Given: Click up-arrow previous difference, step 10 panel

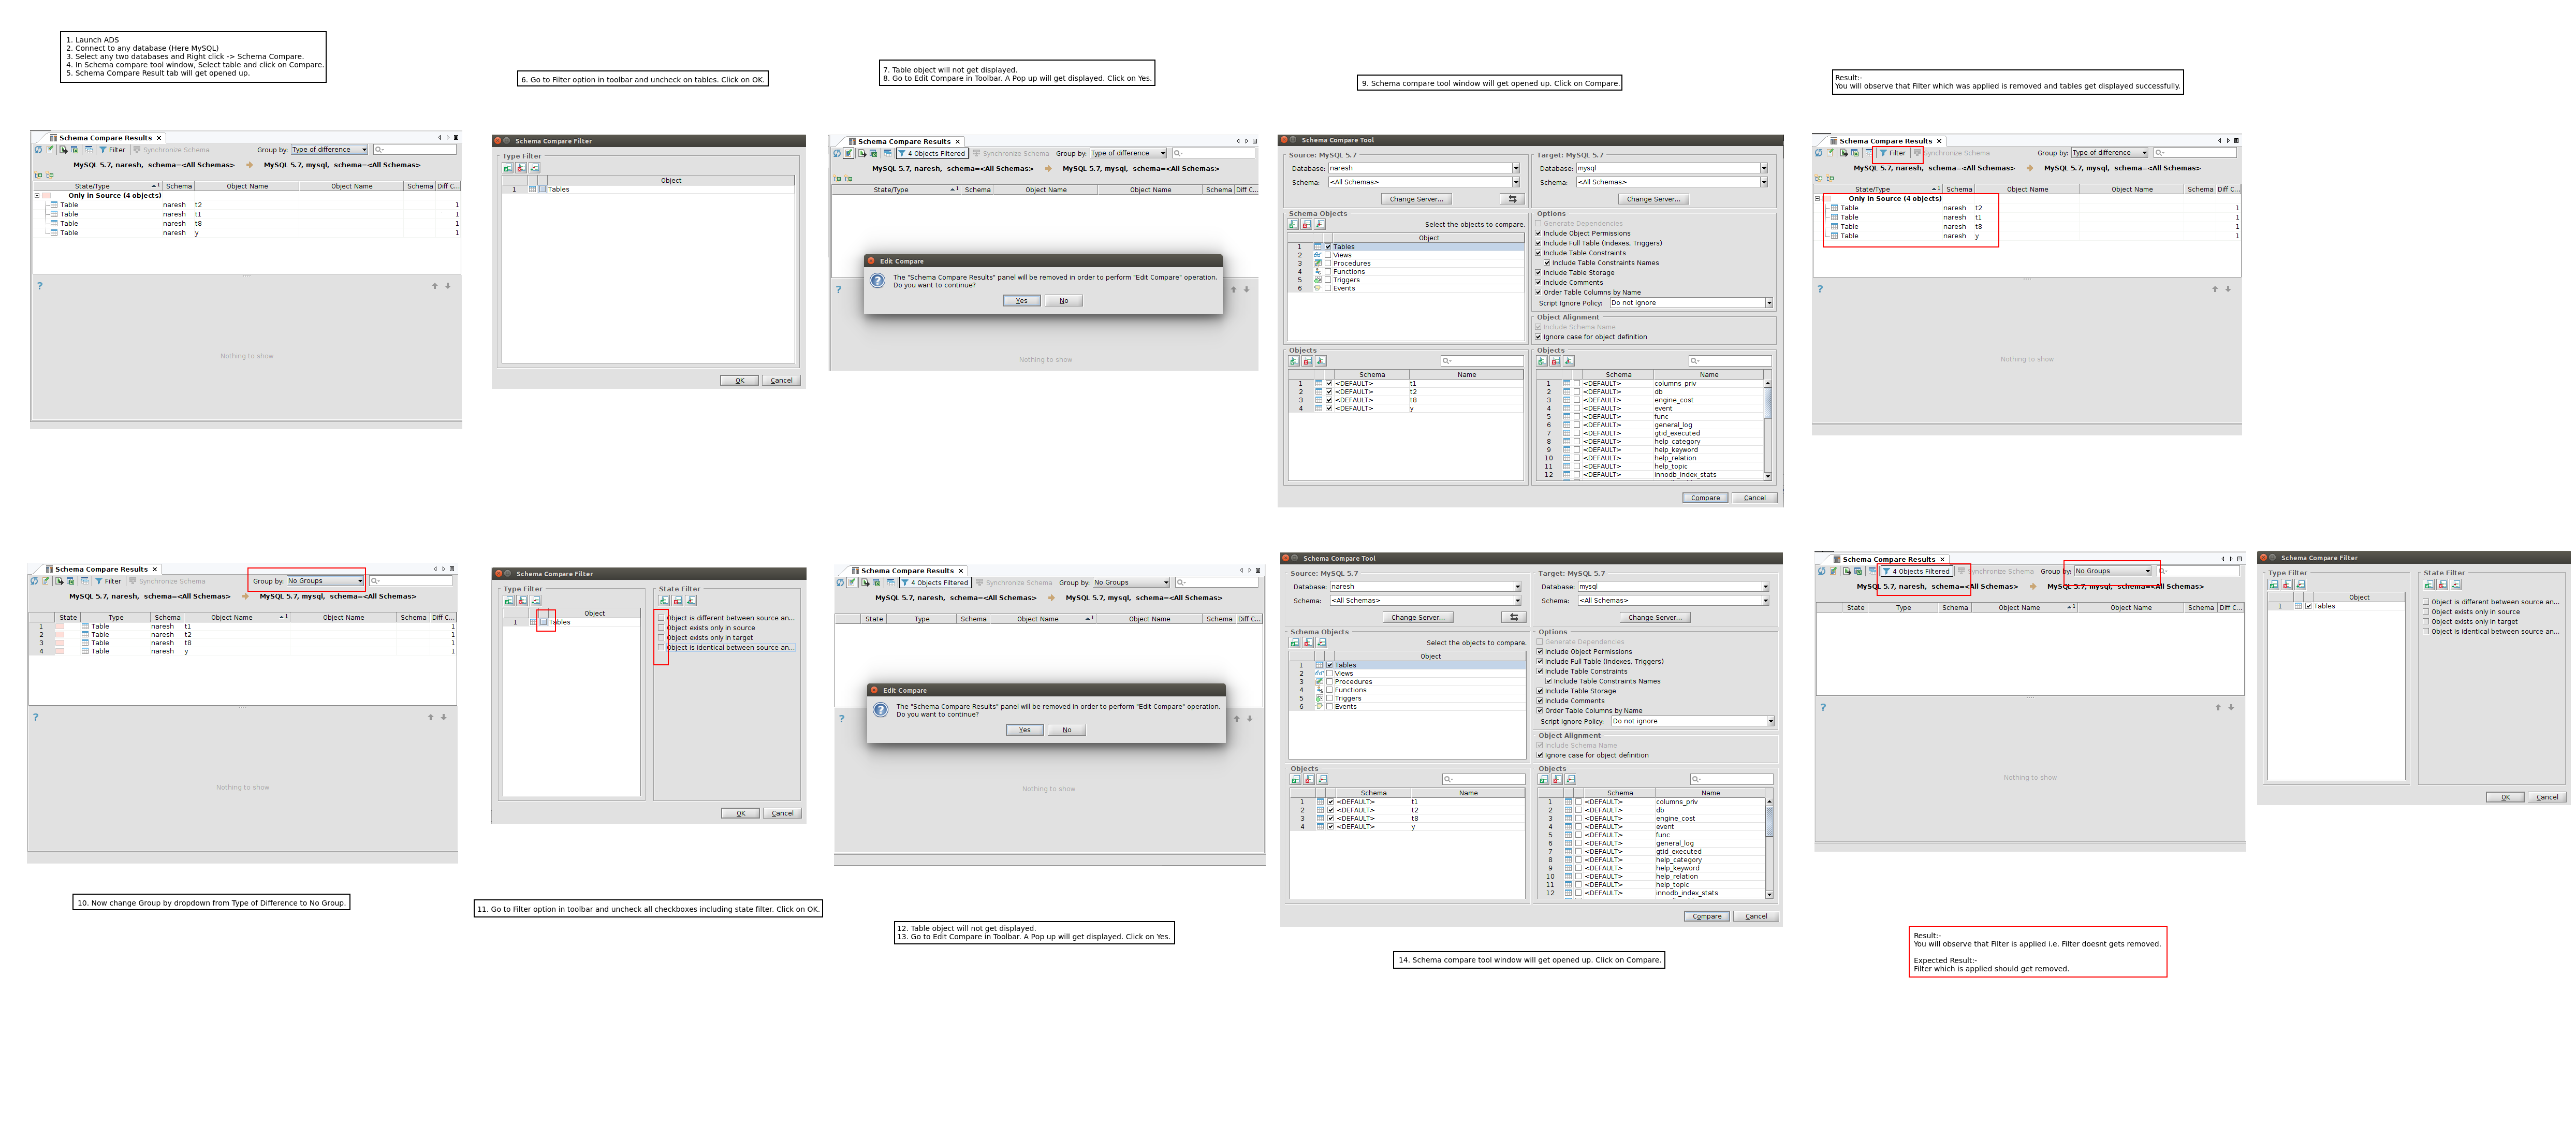Looking at the screenshot, I should point(431,717).
